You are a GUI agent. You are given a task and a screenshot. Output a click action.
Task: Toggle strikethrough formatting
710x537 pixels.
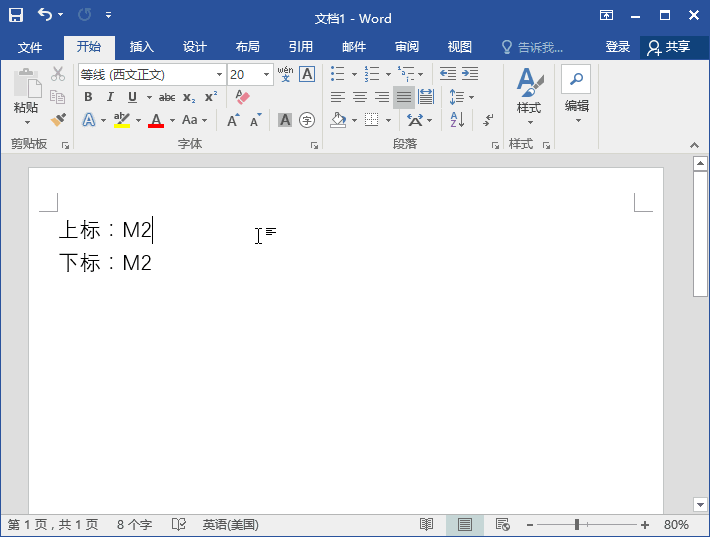pos(167,97)
